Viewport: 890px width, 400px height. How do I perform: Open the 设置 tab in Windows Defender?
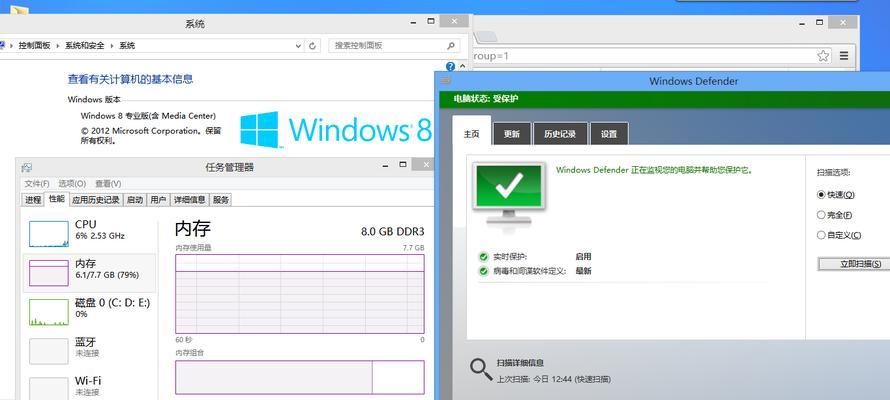click(x=609, y=134)
